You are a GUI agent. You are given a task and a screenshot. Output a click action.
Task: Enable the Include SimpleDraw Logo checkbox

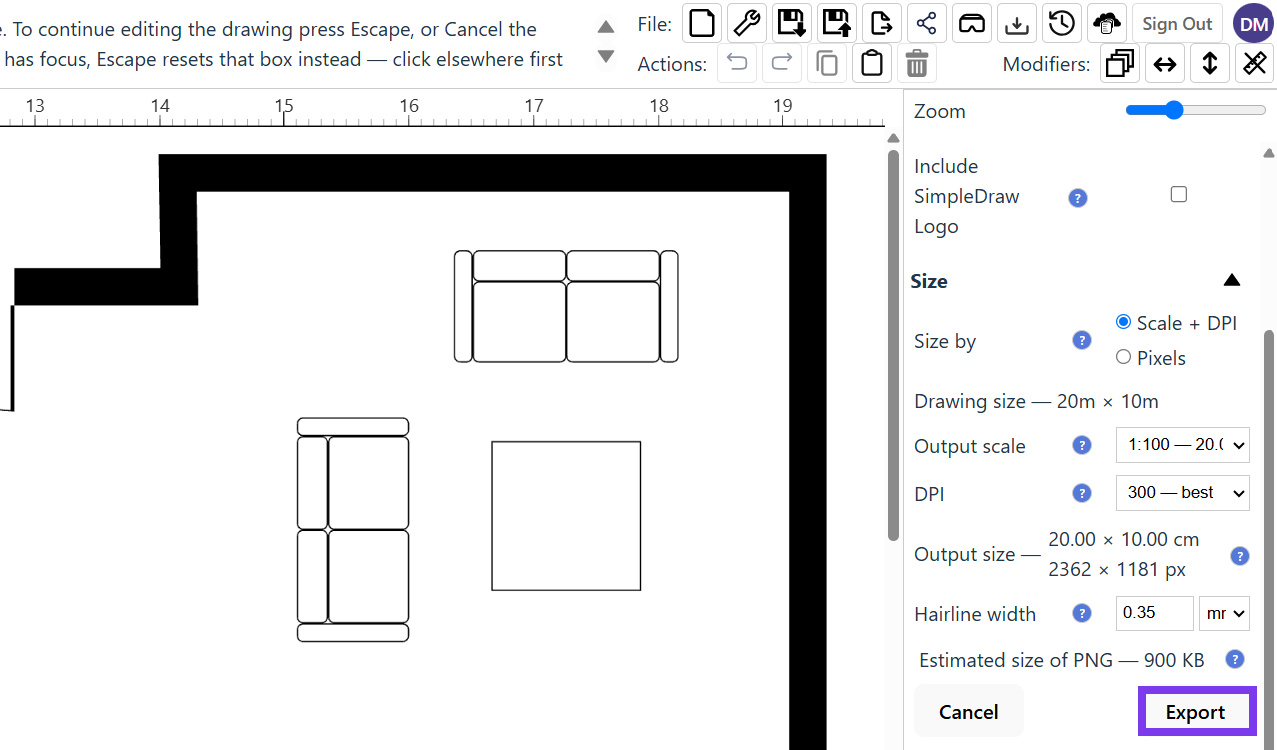click(x=1179, y=195)
